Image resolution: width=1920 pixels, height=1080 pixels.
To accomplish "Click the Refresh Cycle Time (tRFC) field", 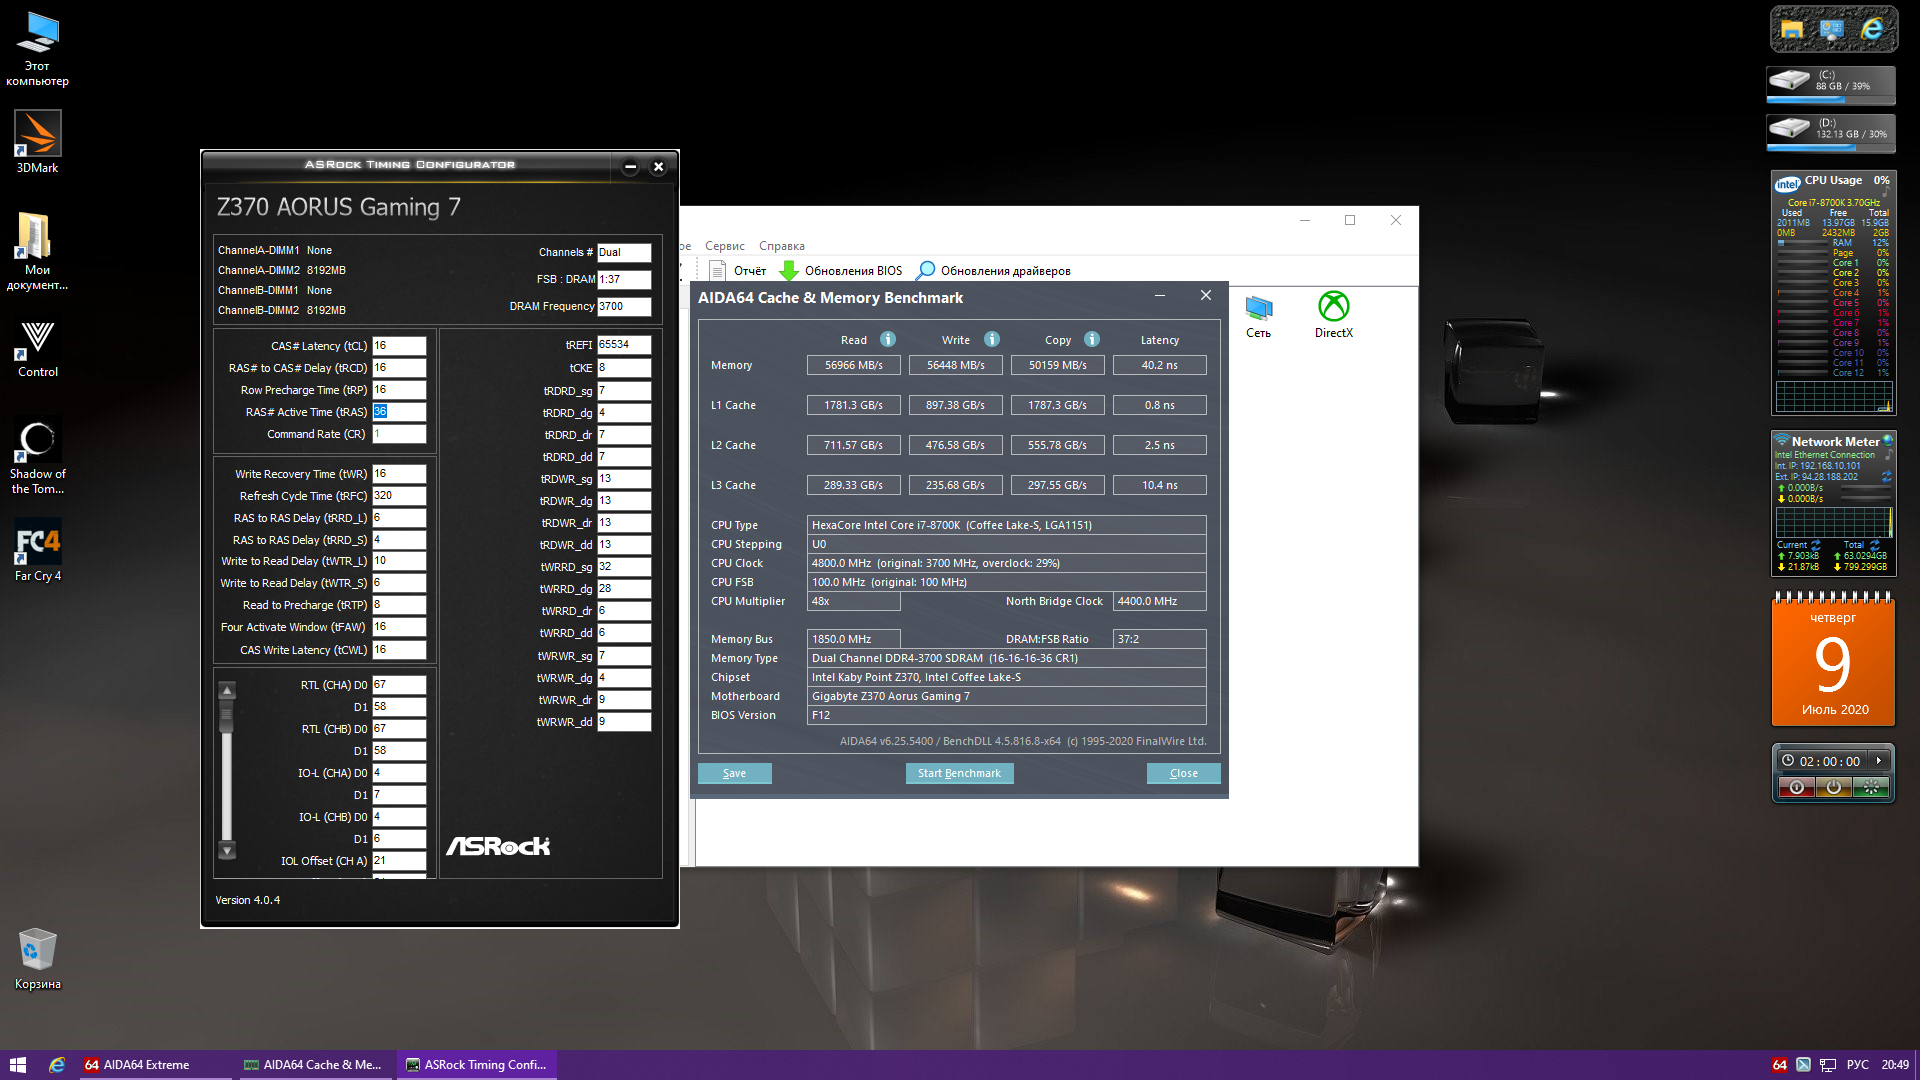I will point(398,496).
